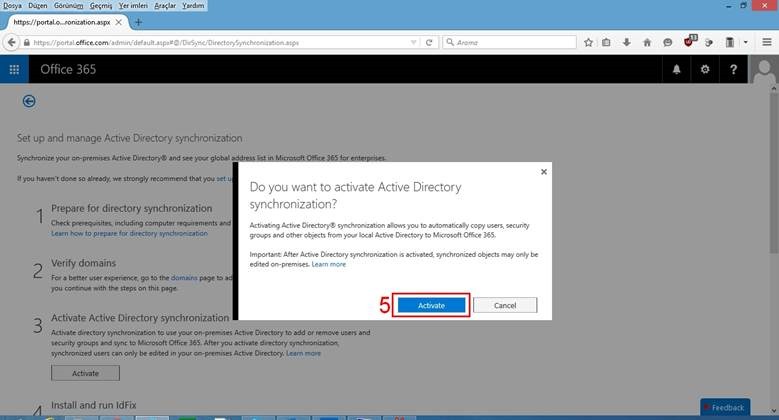The height and width of the screenshot is (420, 779).
Task: Confirm with the blue Activate button
Action: coord(431,305)
